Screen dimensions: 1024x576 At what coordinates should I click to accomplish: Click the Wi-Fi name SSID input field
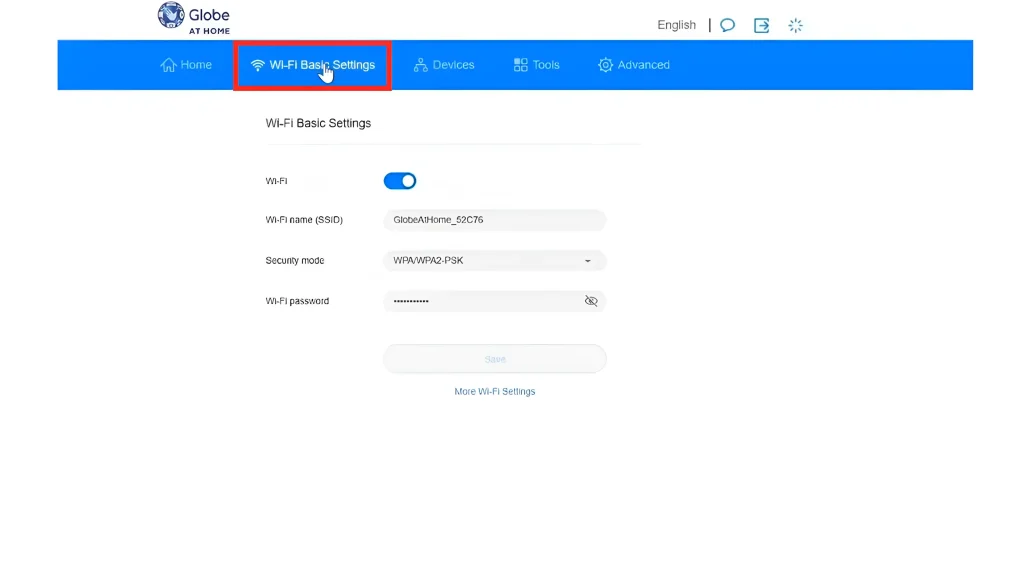click(x=494, y=220)
